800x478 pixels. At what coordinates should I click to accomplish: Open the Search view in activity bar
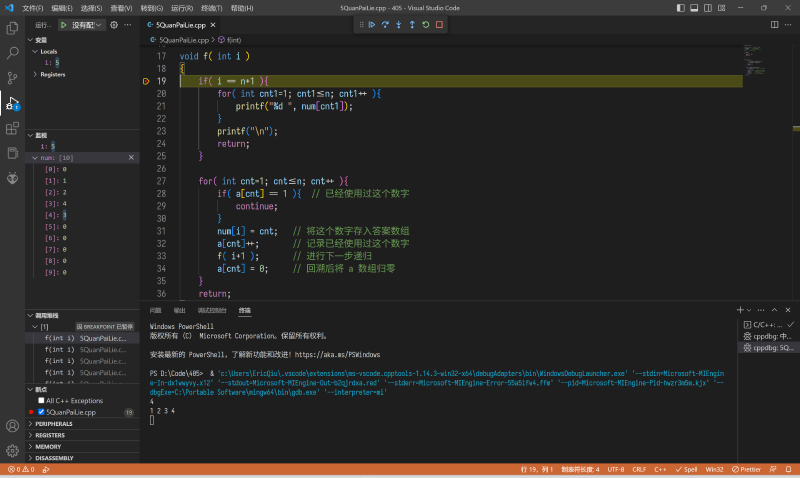tap(12, 53)
